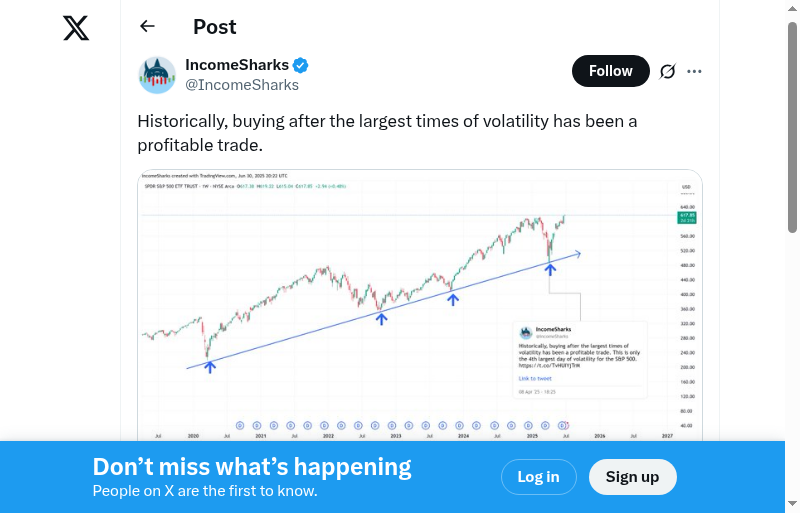The image size is (800, 513).
Task: Open Grok explain post icon
Action: [667, 71]
